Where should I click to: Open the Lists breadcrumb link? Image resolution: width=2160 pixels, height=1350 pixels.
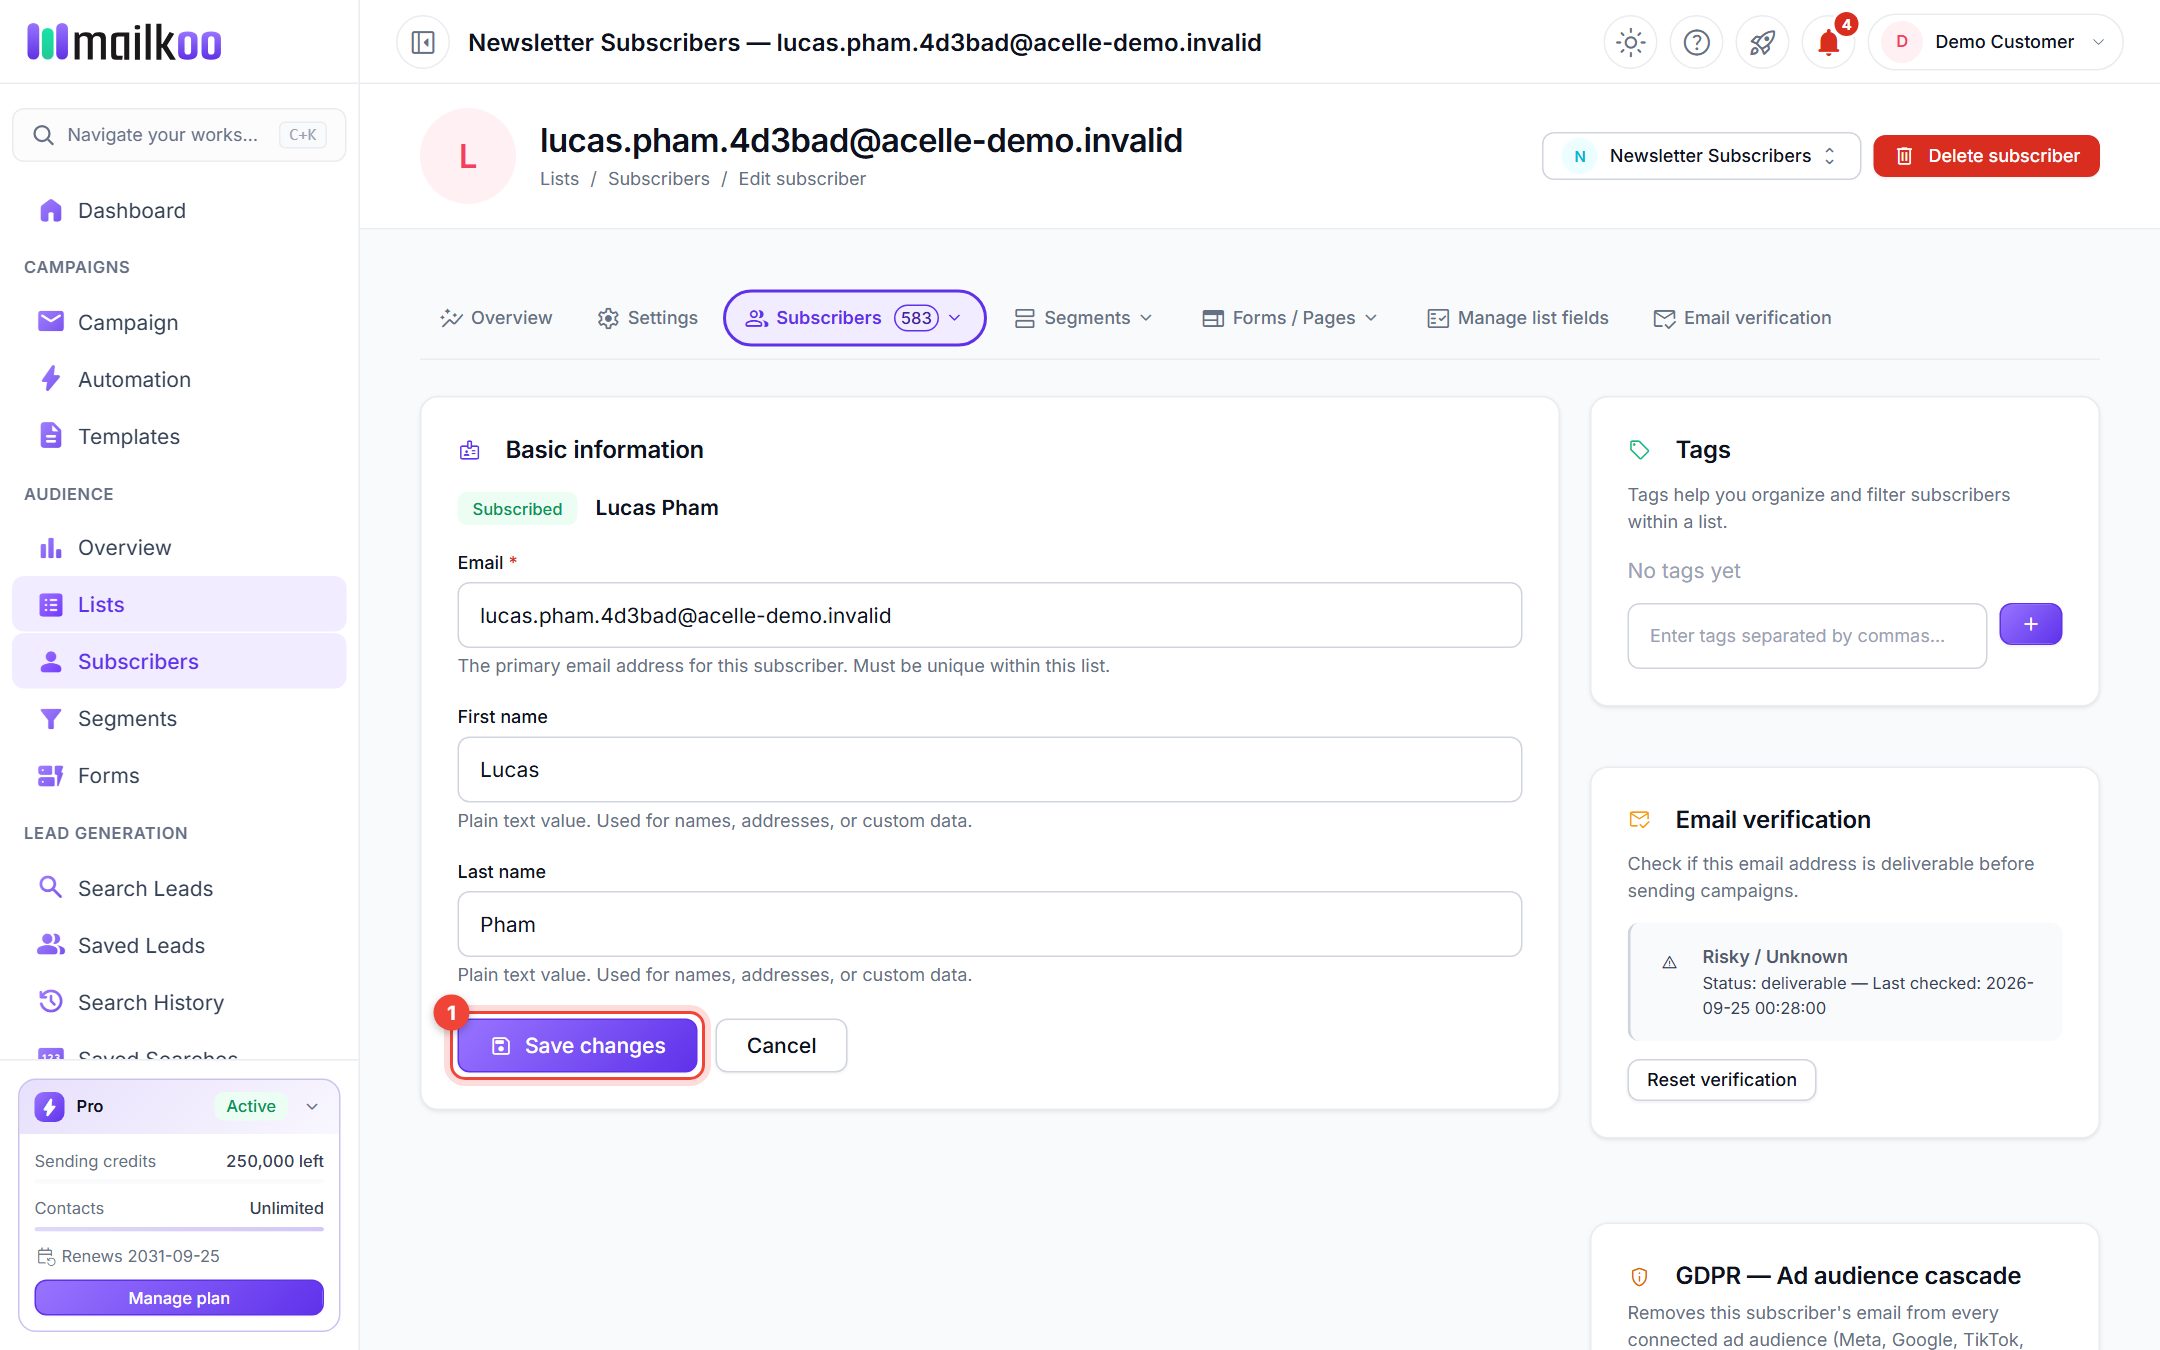pos(559,179)
